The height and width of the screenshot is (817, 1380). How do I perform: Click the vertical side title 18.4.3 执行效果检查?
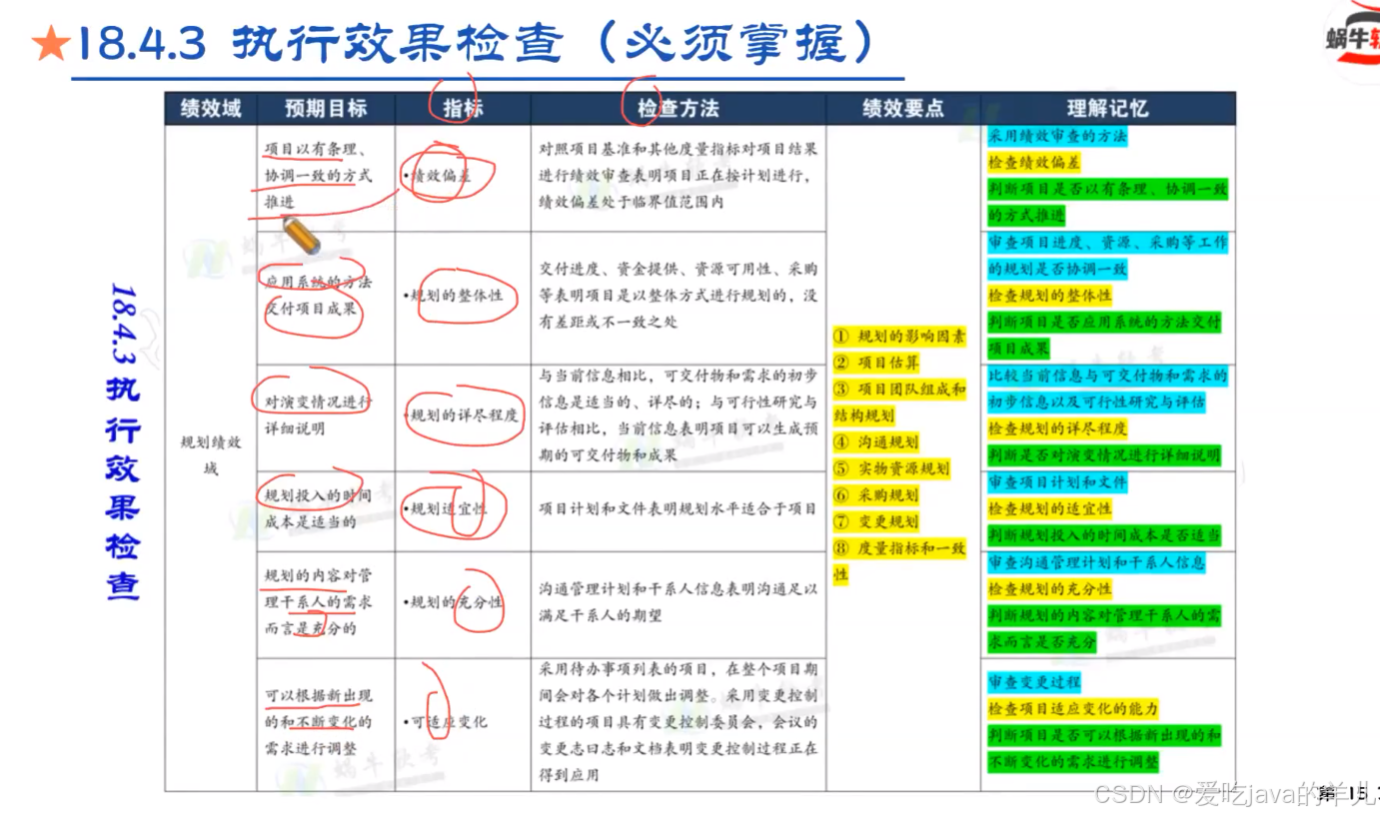pos(122,442)
